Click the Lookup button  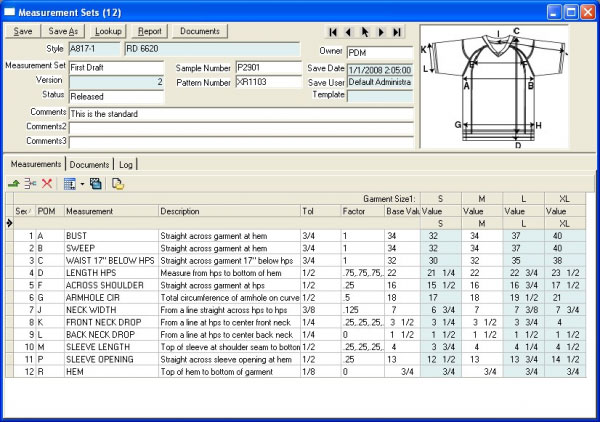(108, 32)
